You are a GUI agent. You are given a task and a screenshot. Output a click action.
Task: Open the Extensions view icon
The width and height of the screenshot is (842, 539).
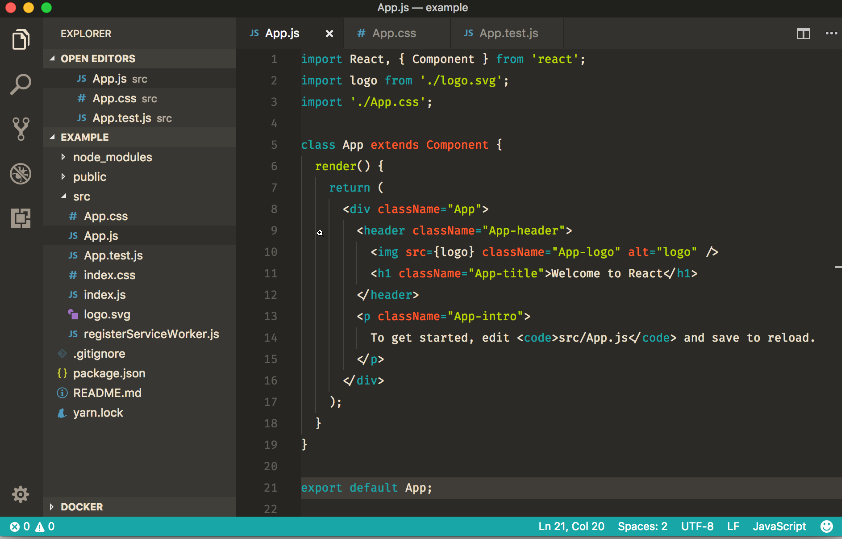(20, 217)
